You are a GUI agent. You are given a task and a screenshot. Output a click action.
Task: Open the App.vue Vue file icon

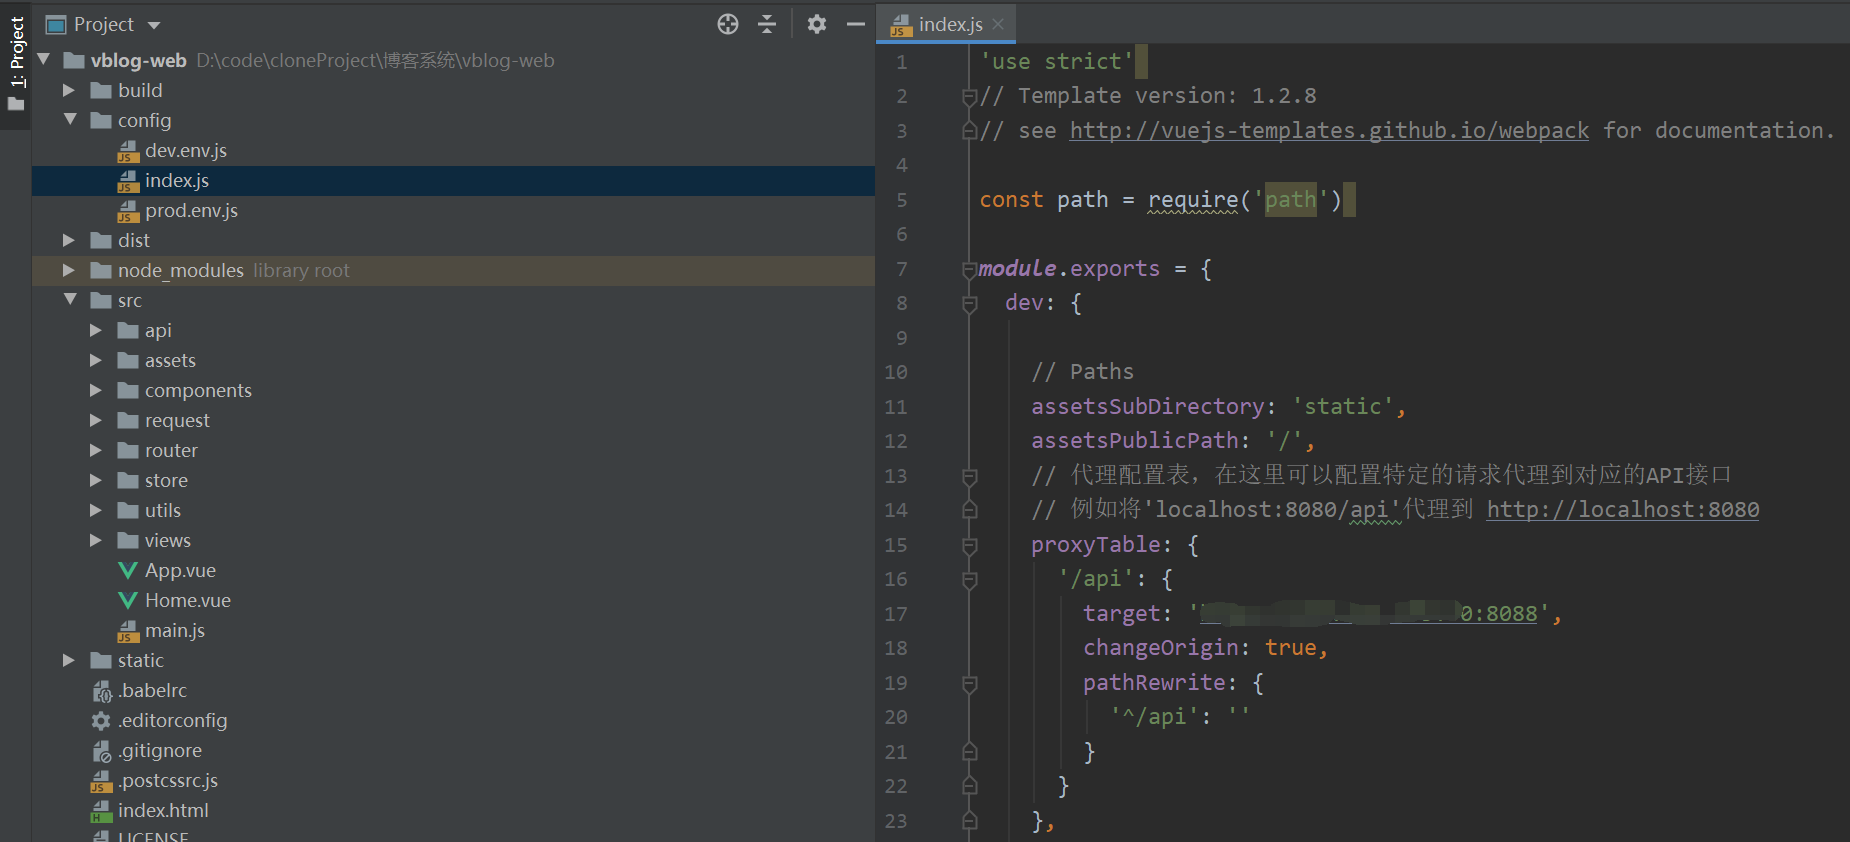127,570
